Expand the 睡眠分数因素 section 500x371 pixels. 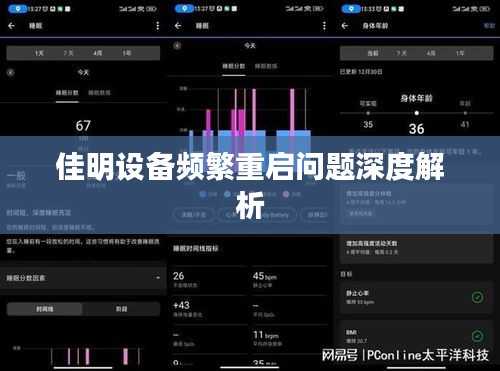(x=83, y=278)
